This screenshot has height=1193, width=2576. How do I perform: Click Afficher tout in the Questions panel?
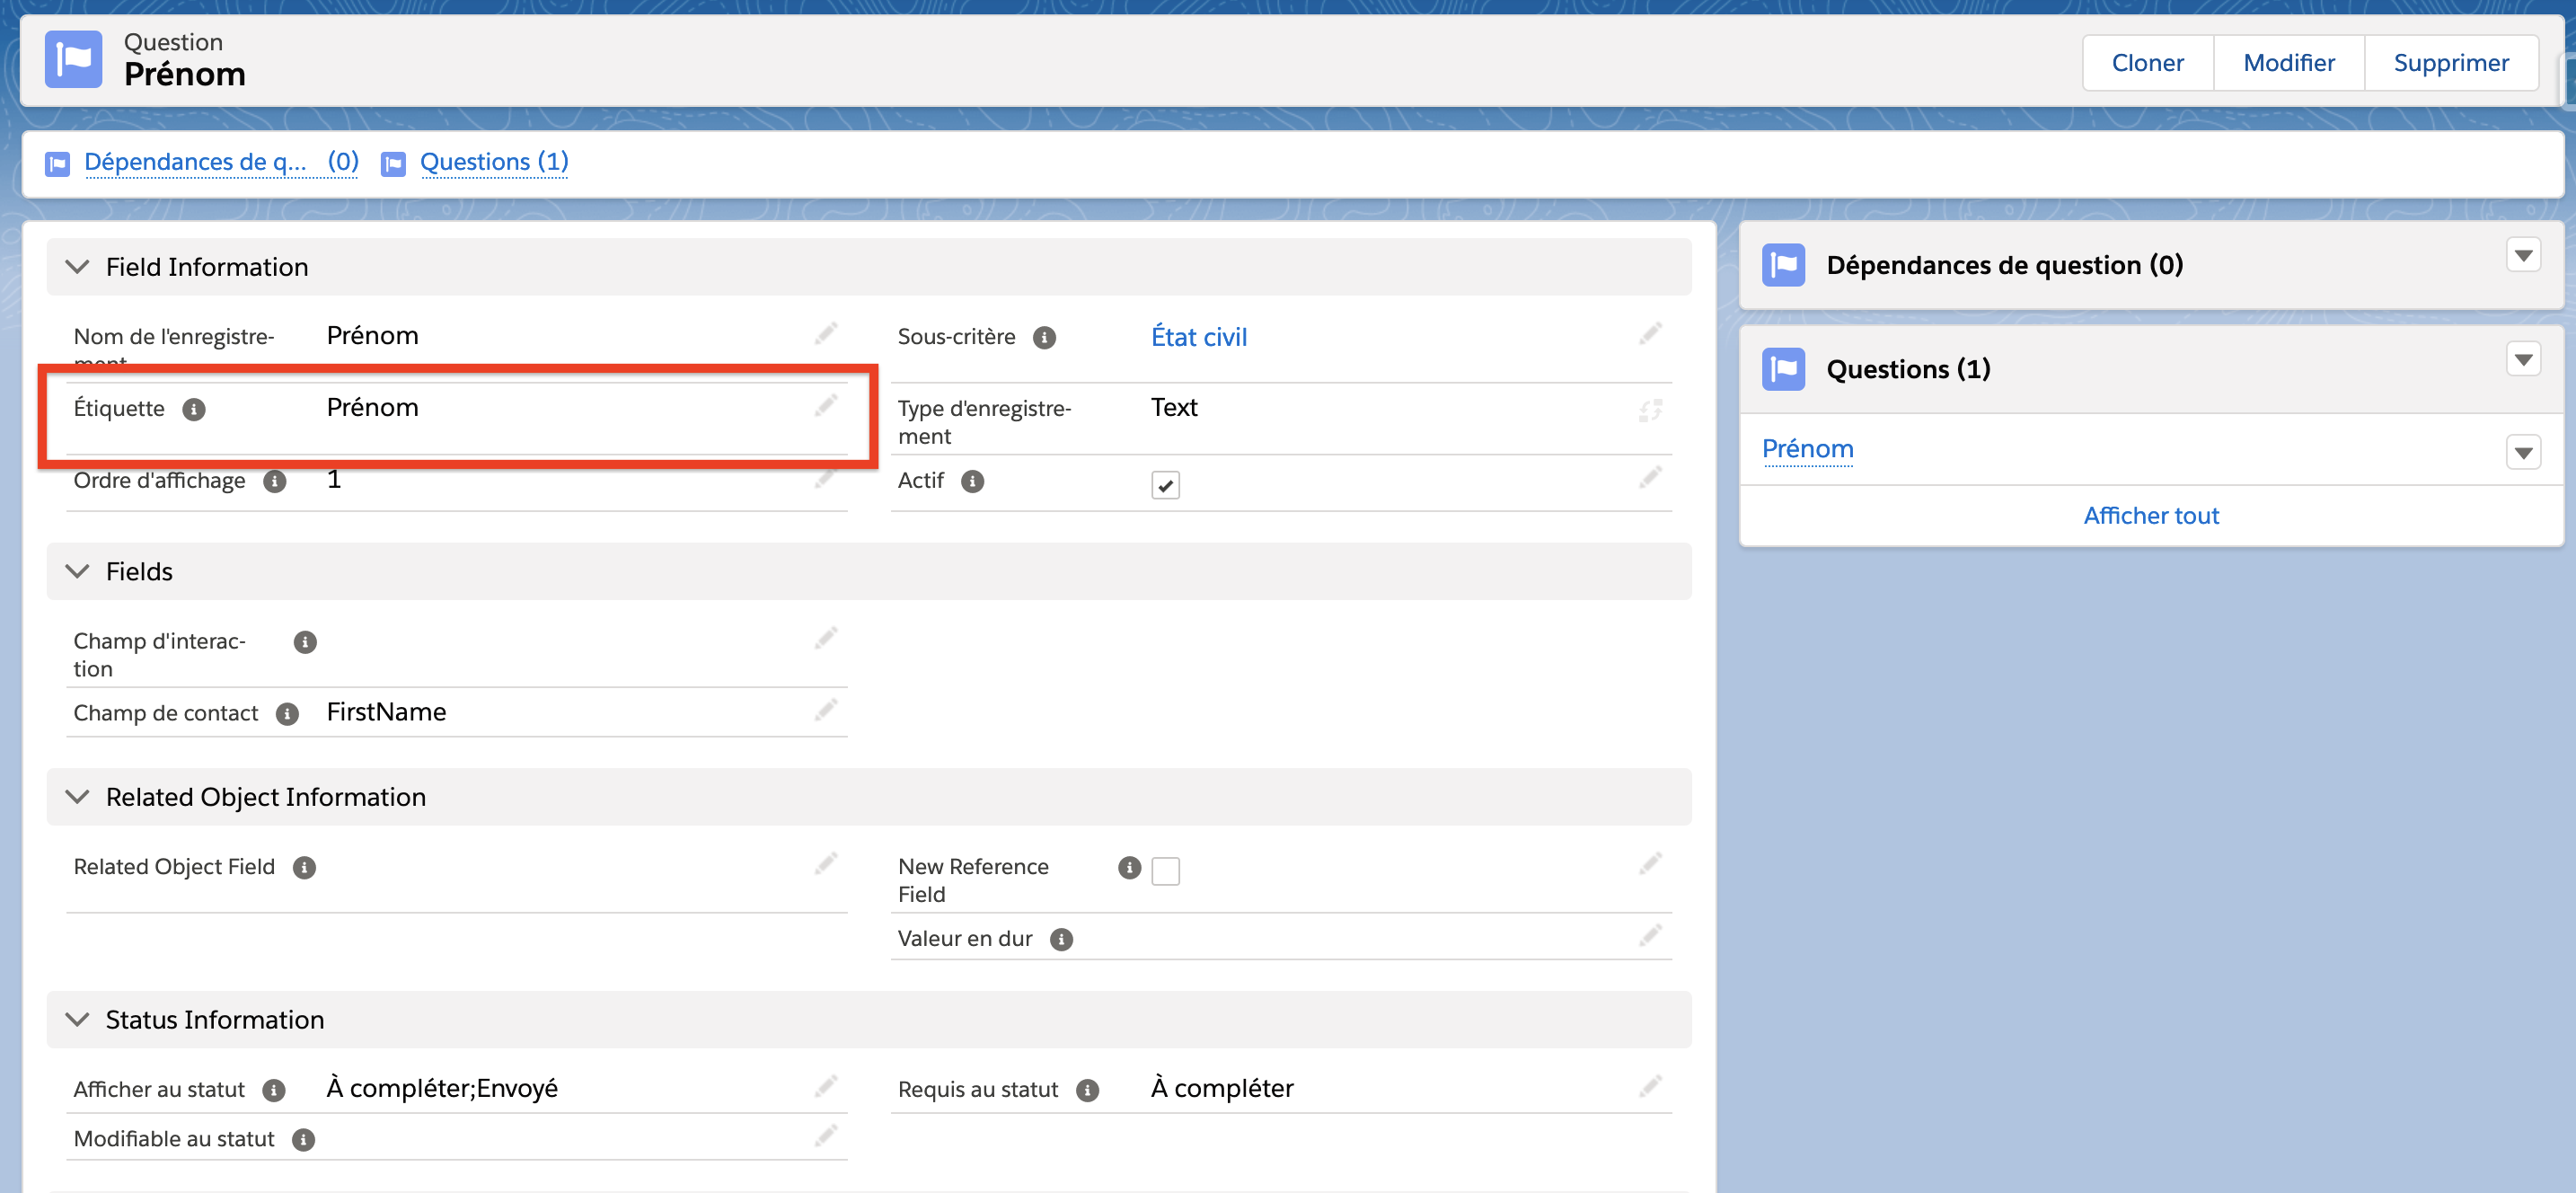2150,516
